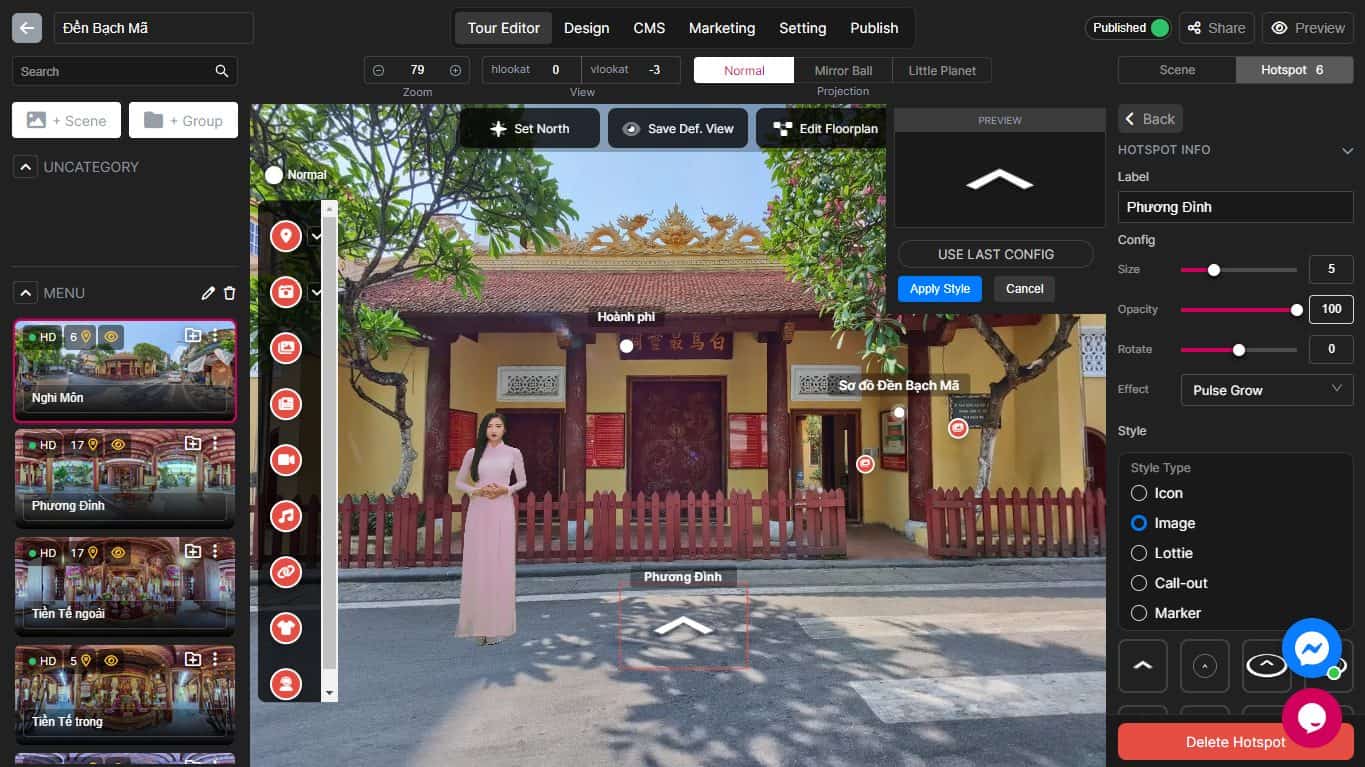Screen dimensions: 1365x767
Task: Click the zoom-in plus icon
Action: coord(455,70)
